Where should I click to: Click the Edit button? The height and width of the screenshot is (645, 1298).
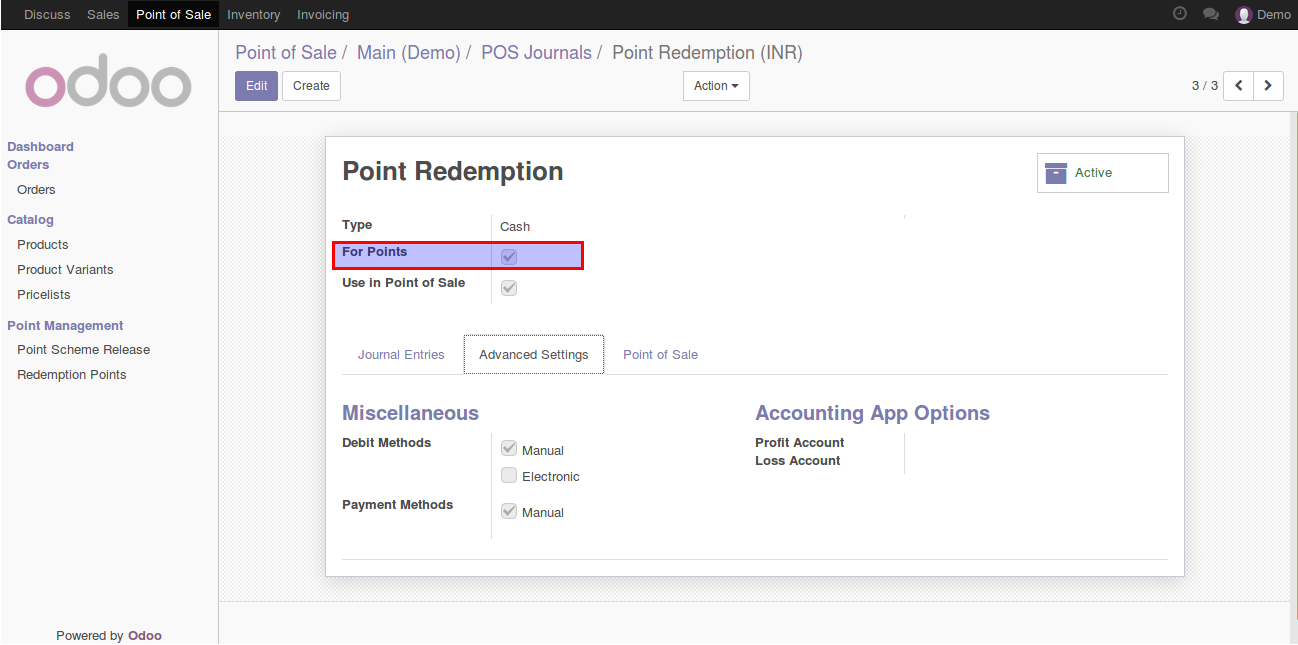click(256, 86)
